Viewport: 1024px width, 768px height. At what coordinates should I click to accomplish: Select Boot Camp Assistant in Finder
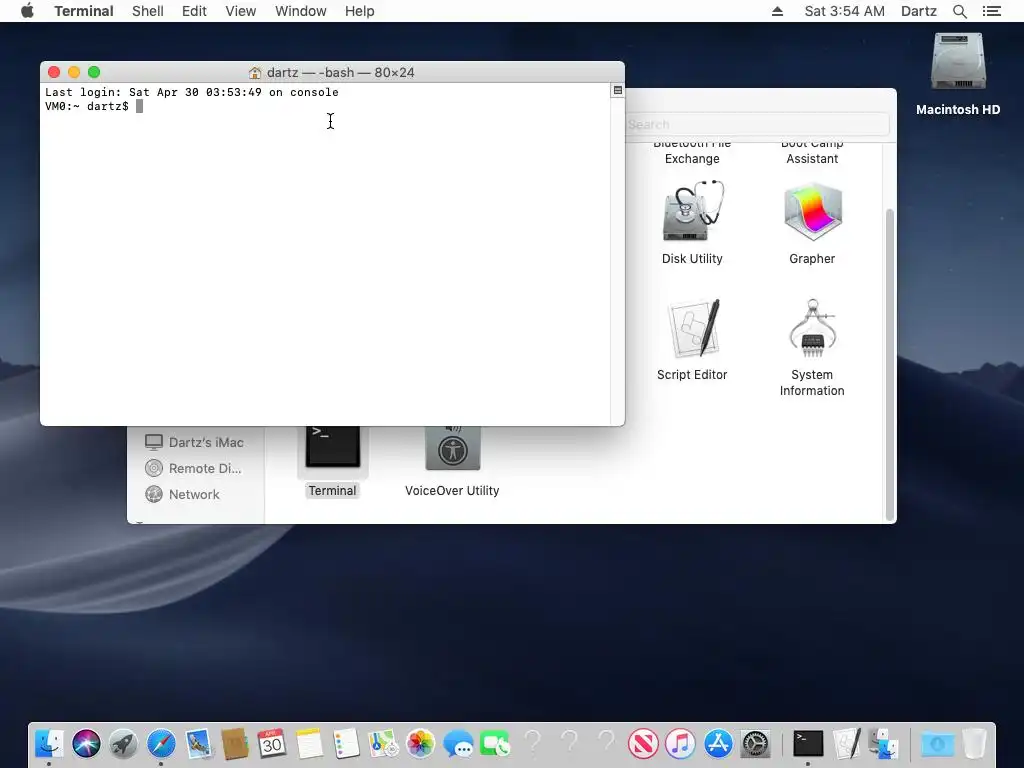pos(812,153)
